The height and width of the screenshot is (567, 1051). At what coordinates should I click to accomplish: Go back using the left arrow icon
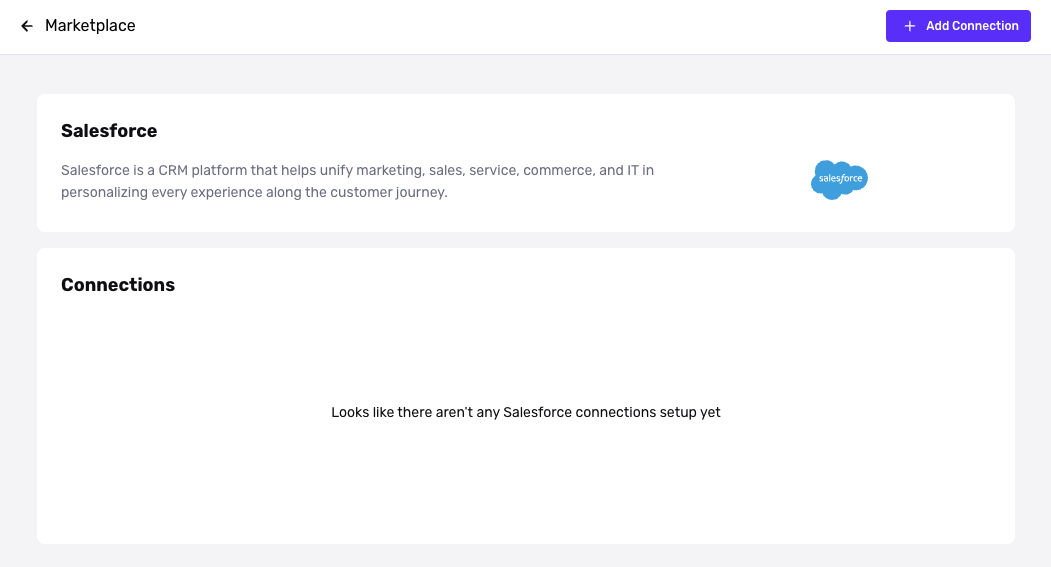pos(27,26)
